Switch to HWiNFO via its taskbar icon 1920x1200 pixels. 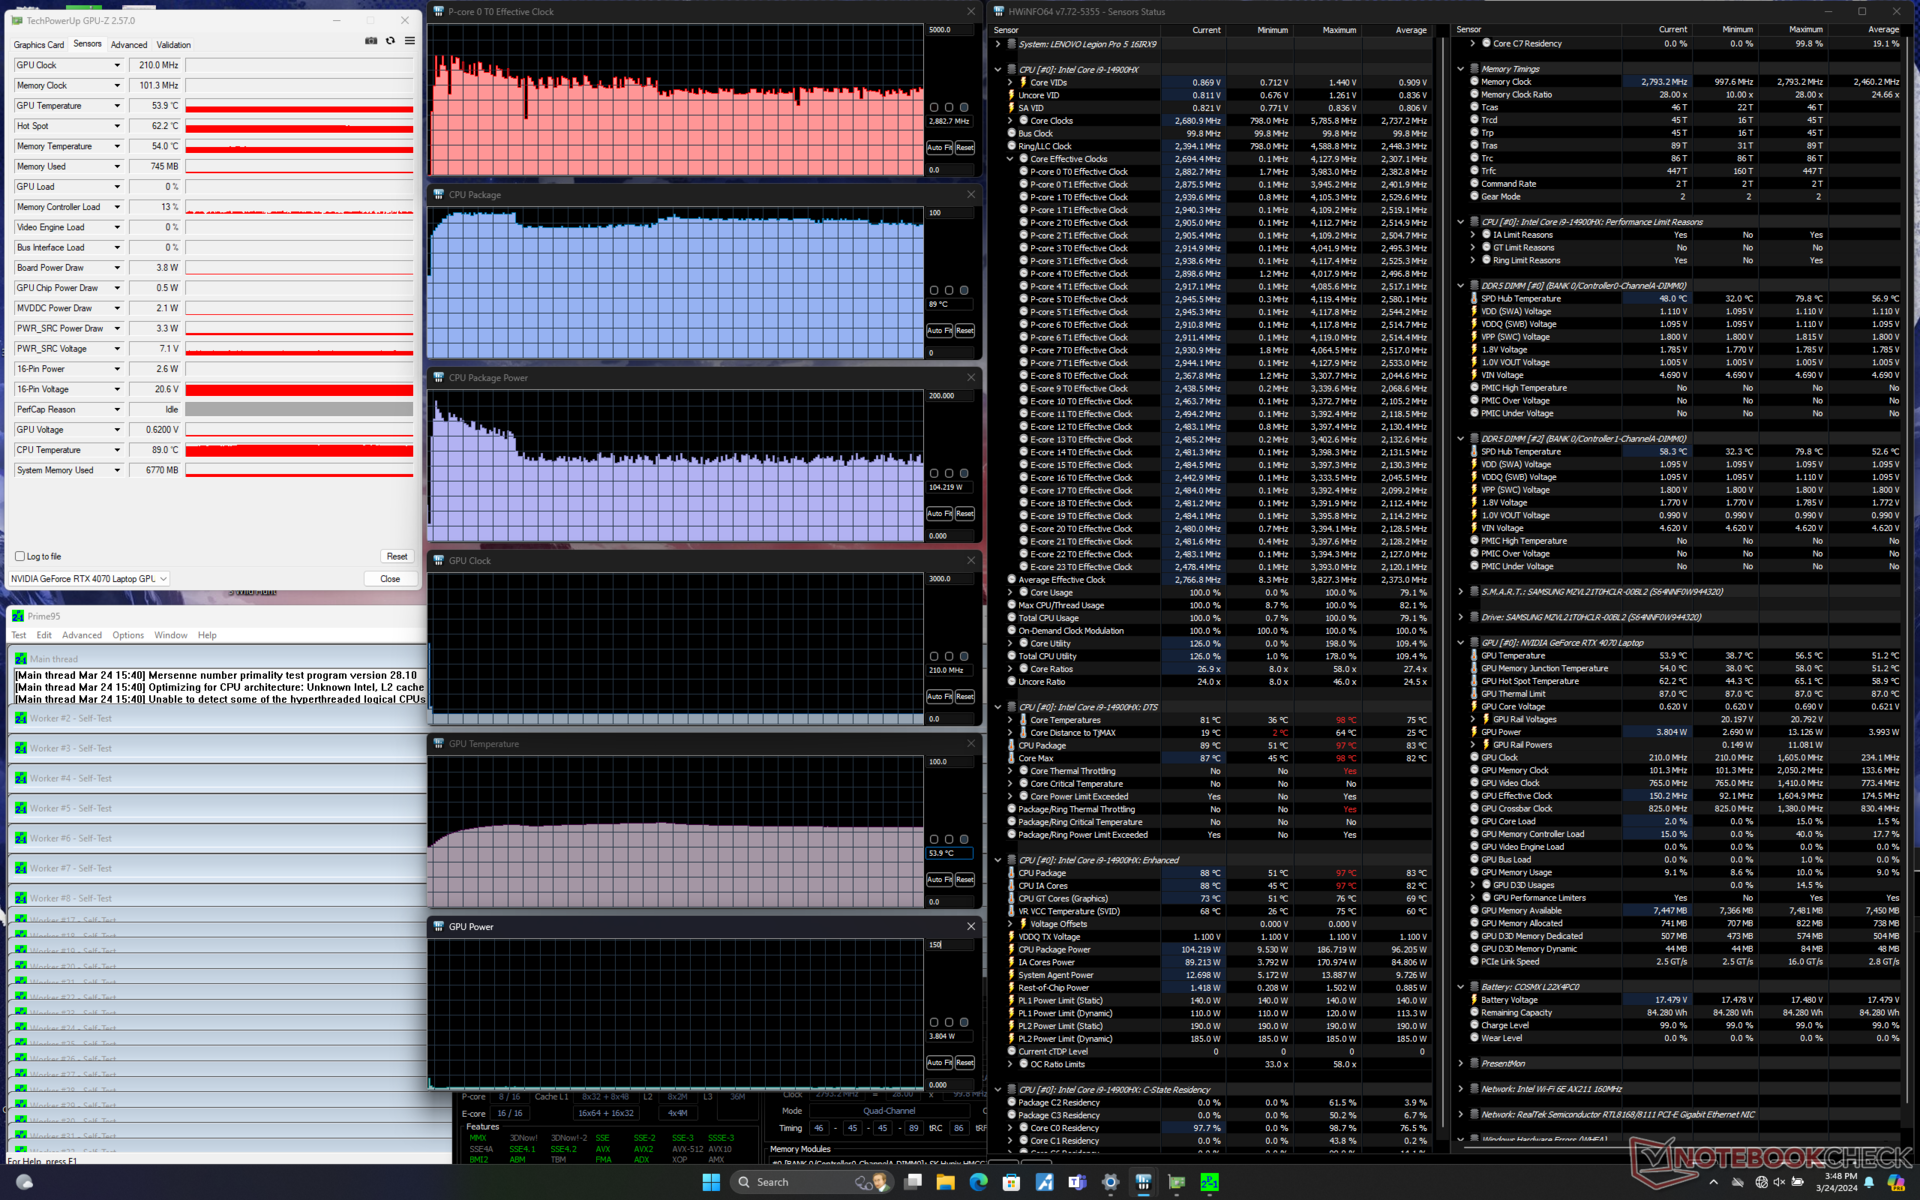click(1143, 1182)
